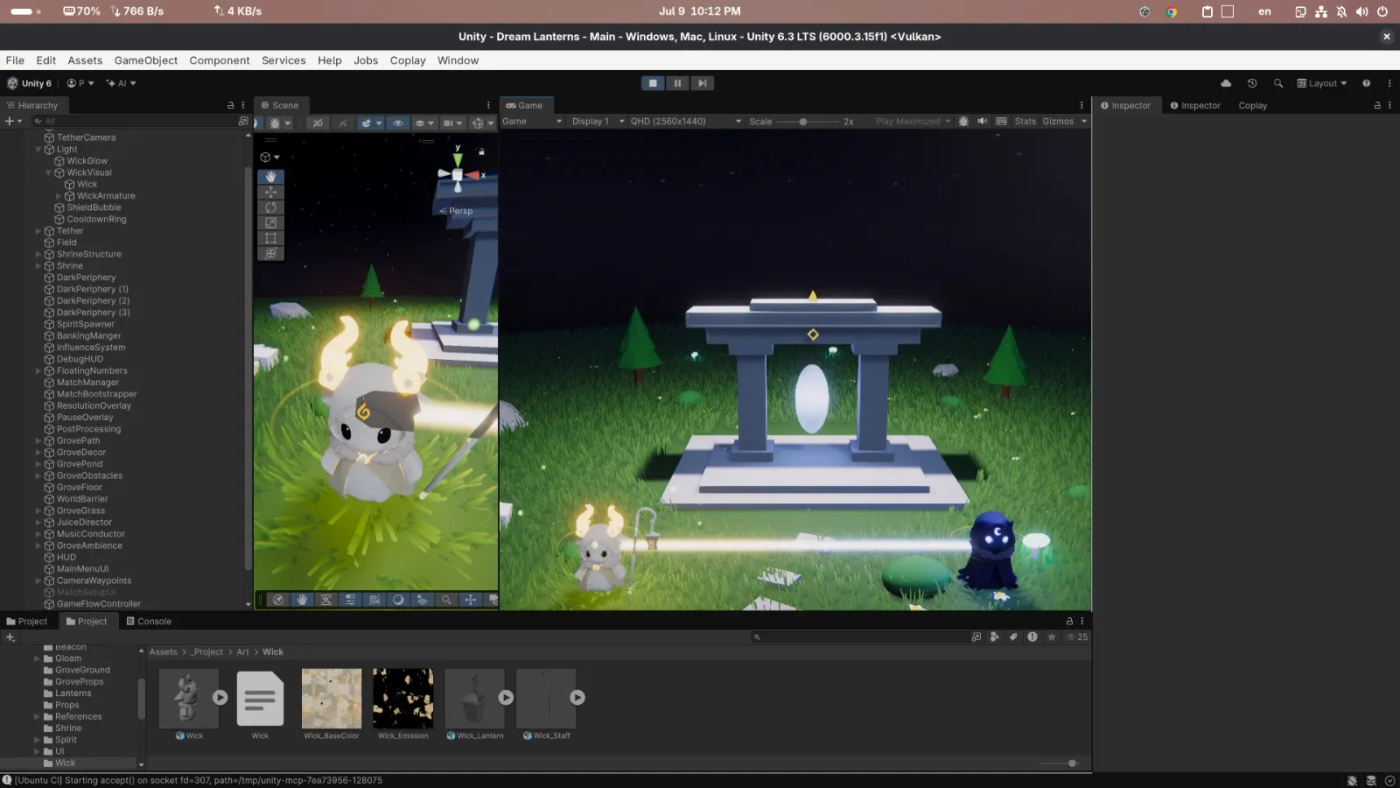Screen dimensions: 1400x788
Task: Expand the Wick_Lantern asset arrow
Action: (x=506, y=698)
